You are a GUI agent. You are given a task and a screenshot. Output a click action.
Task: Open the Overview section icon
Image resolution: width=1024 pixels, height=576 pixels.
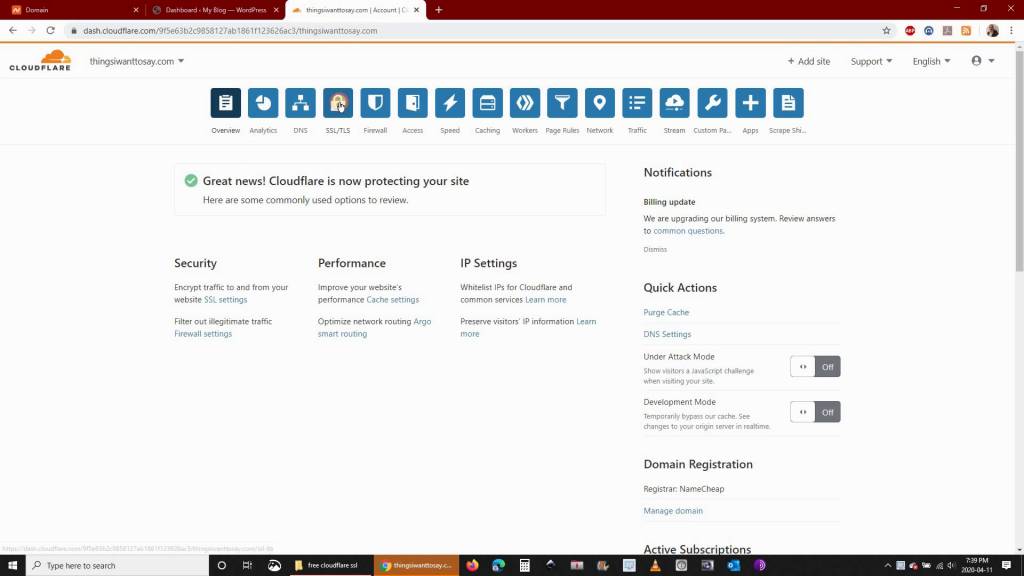225,103
